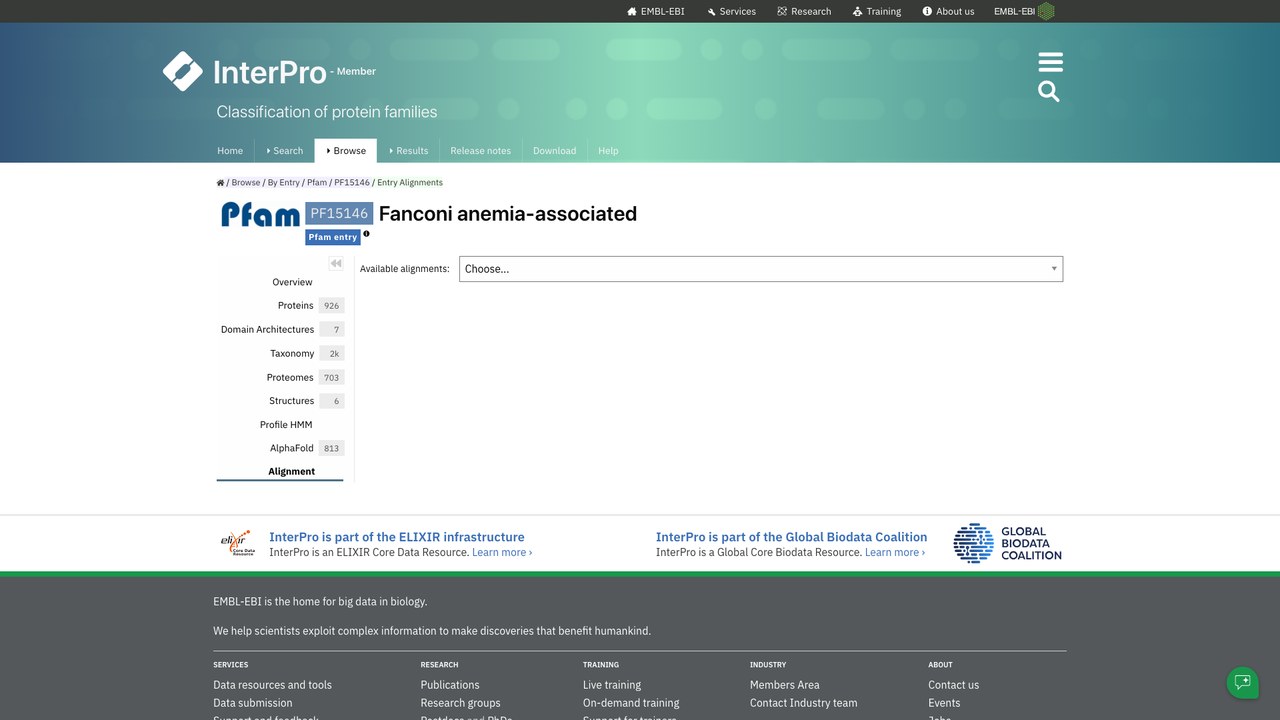This screenshot has width=1280, height=720.
Task: Click the PF15146 accession badge
Action: 339,214
